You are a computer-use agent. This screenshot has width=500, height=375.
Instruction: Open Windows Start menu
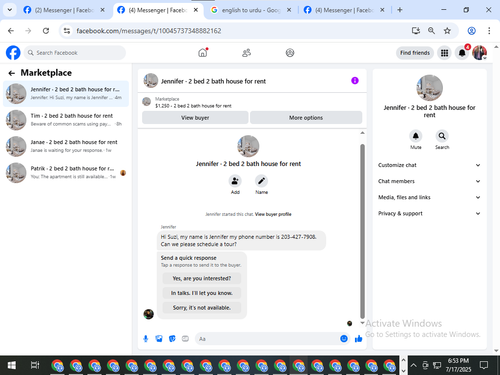pyautogui.click(x=12, y=365)
